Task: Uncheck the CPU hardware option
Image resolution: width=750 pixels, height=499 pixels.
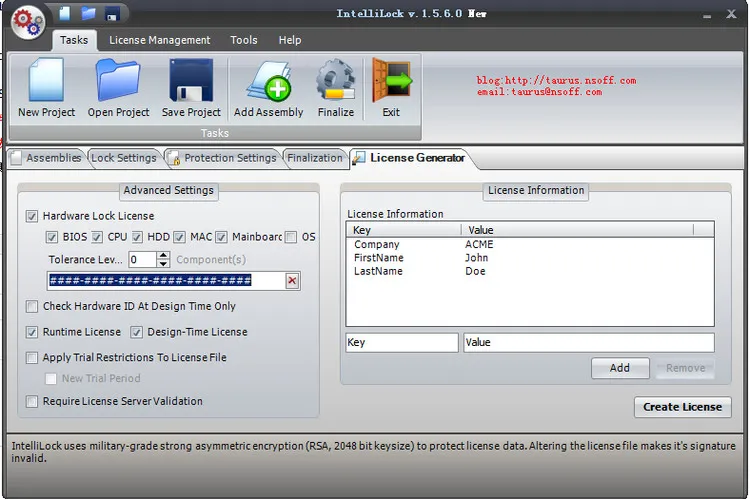Action: (97, 237)
